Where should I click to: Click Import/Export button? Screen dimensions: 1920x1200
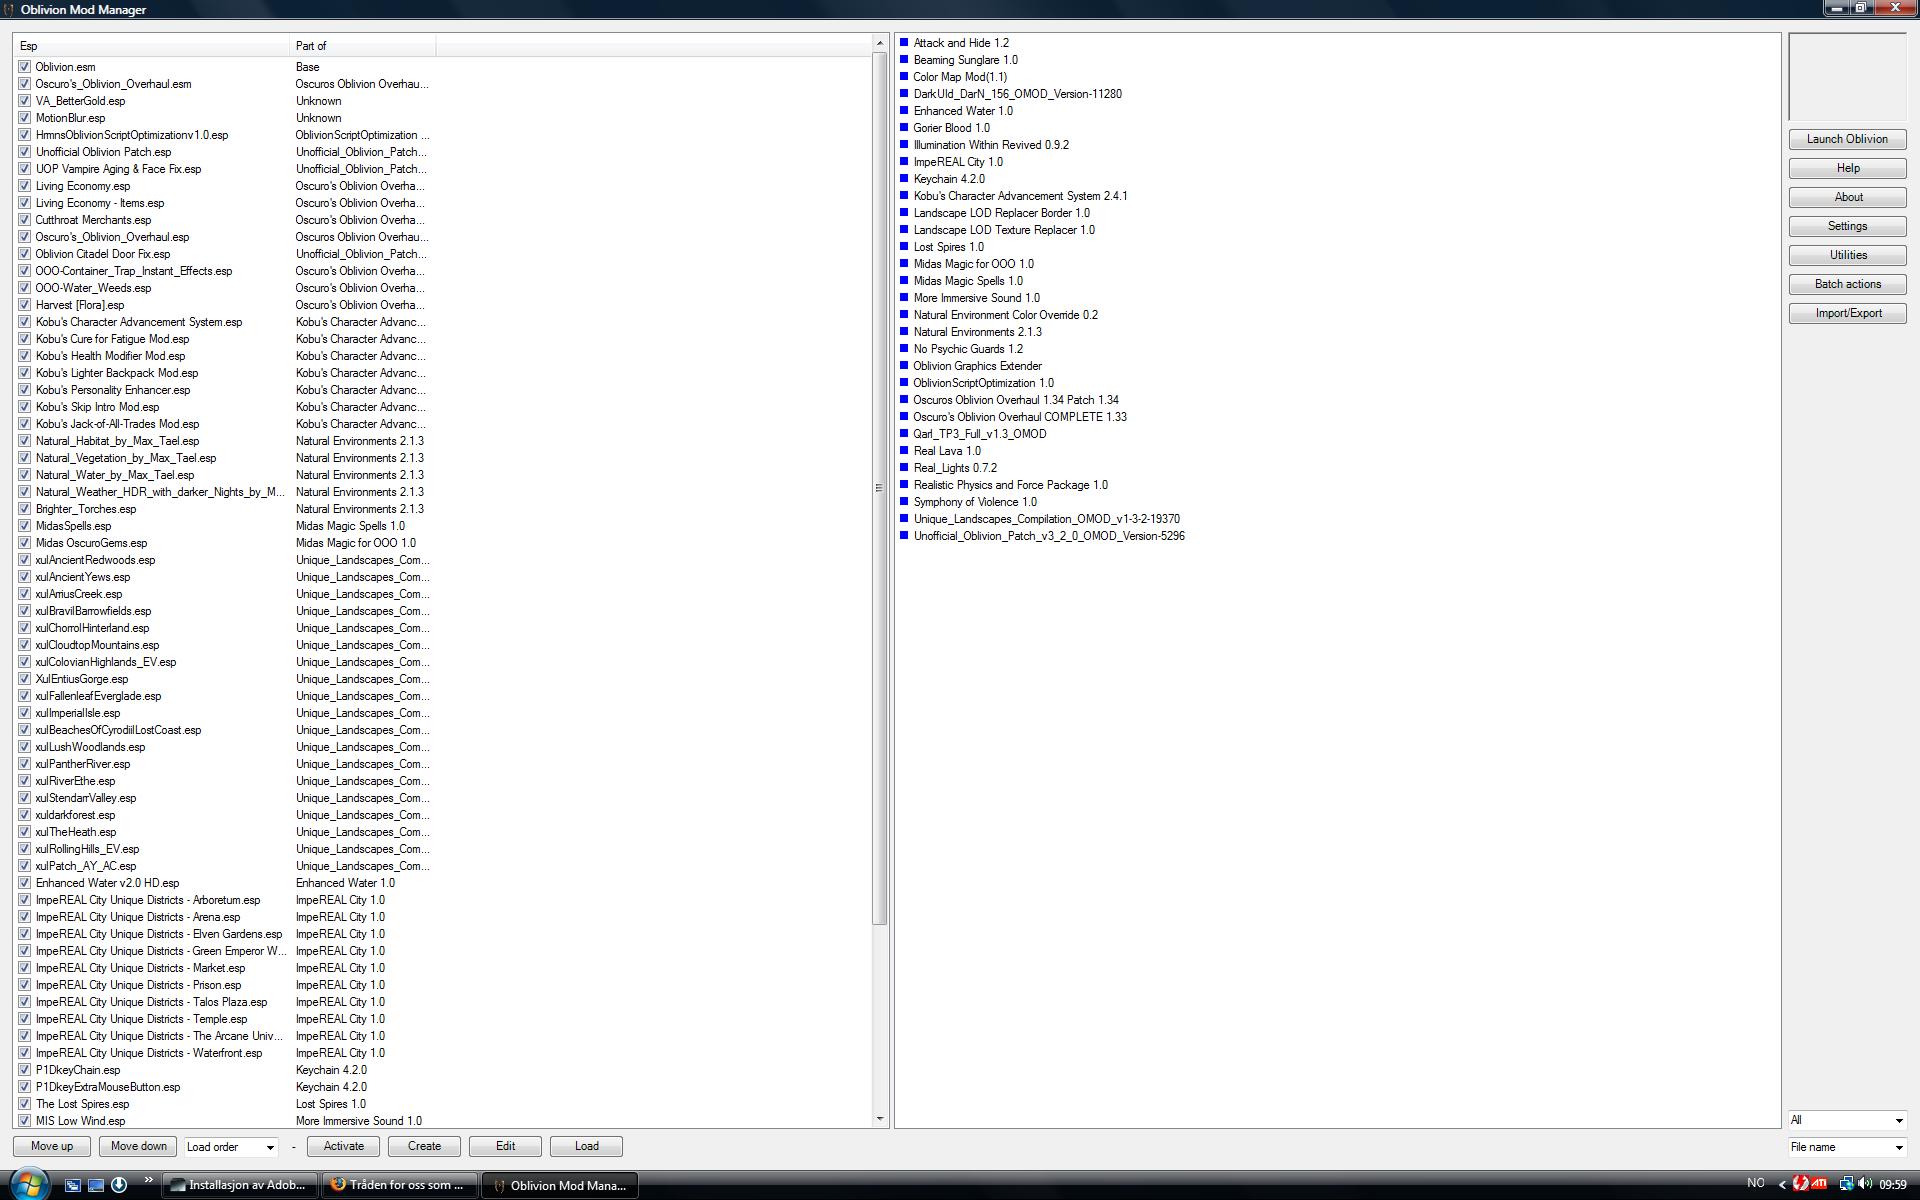1847,313
